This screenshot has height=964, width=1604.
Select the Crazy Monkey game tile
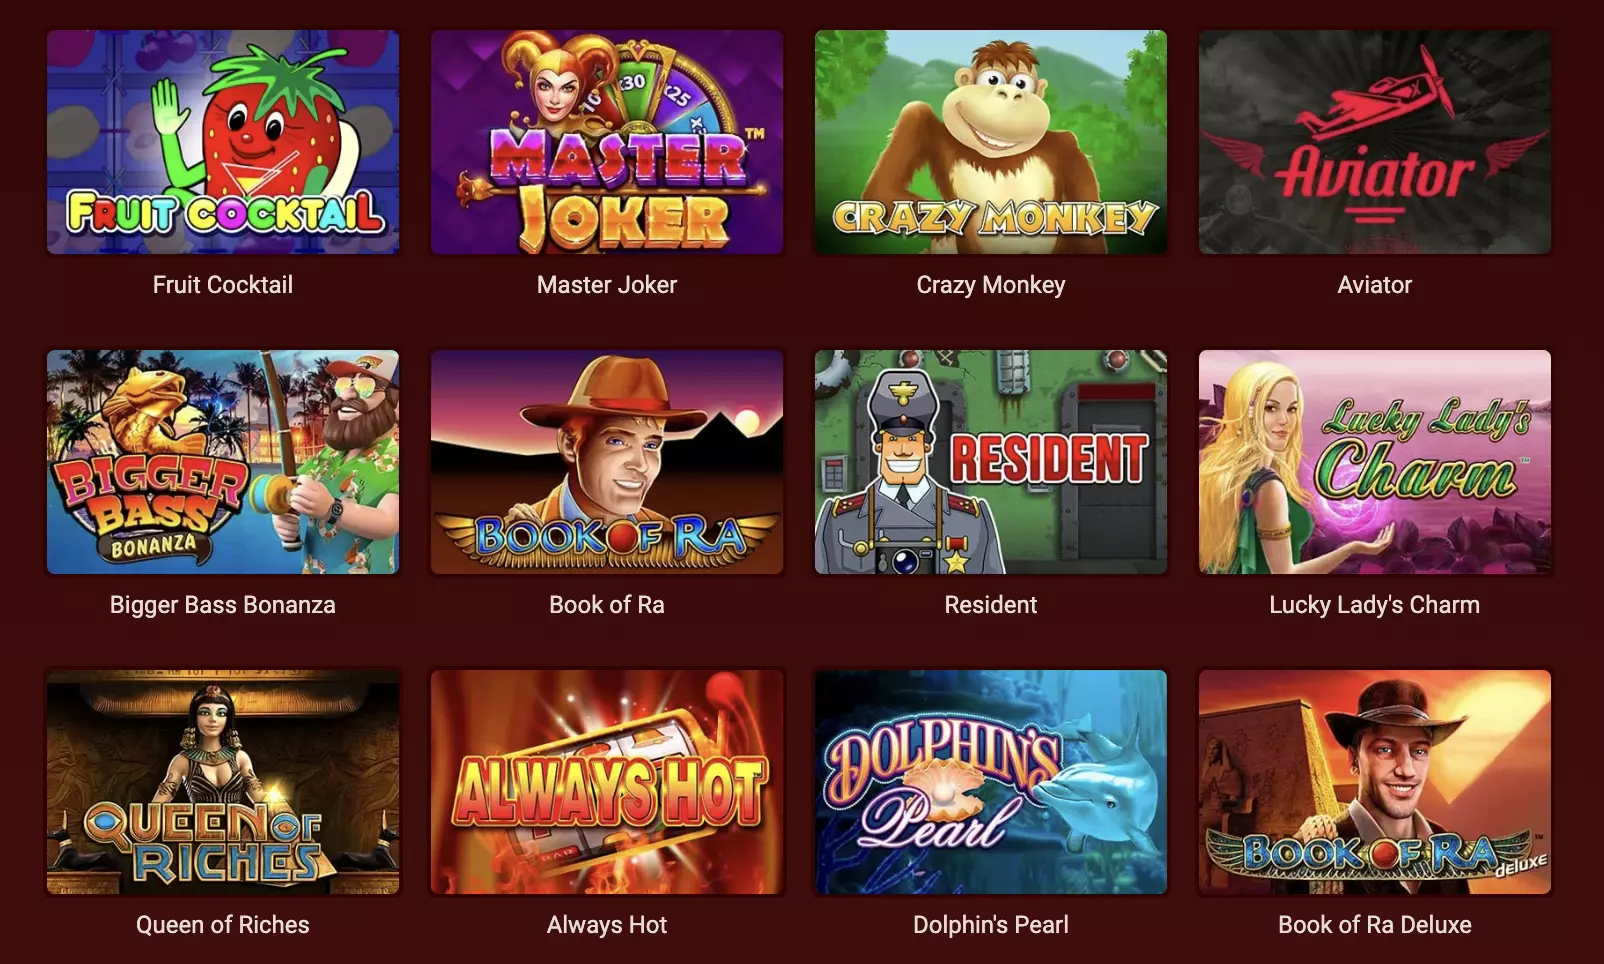pyautogui.click(x=991, y=142)
